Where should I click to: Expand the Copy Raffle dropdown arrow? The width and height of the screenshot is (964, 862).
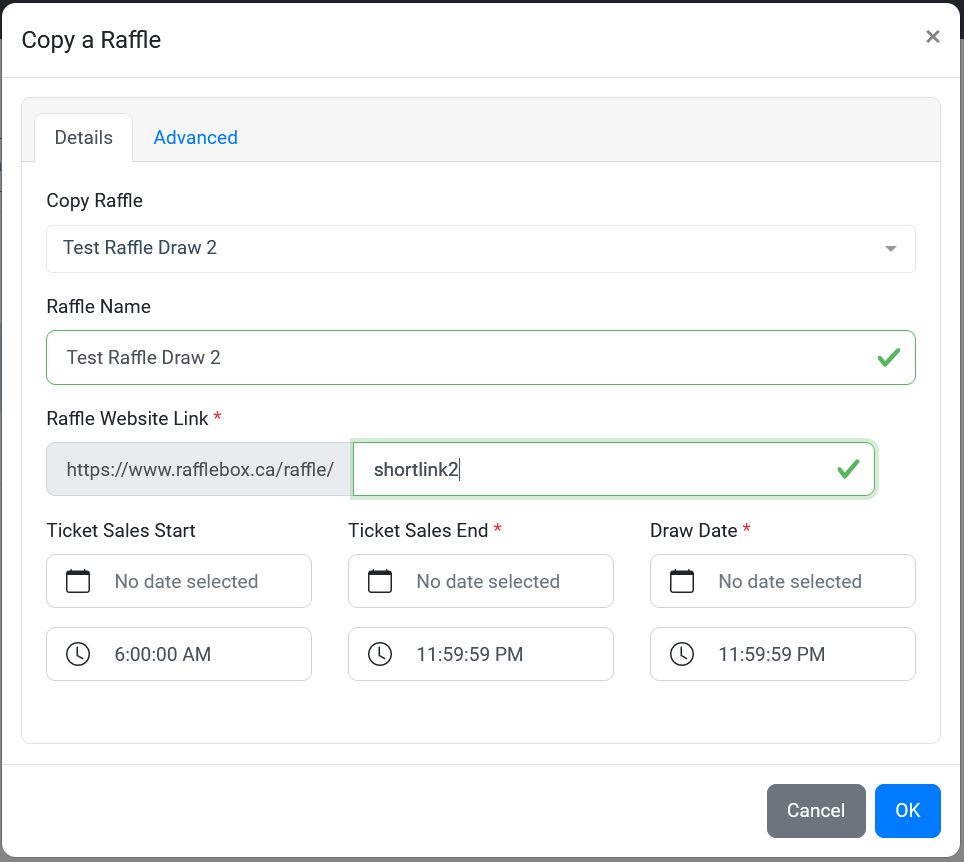[x=890, y=248]
